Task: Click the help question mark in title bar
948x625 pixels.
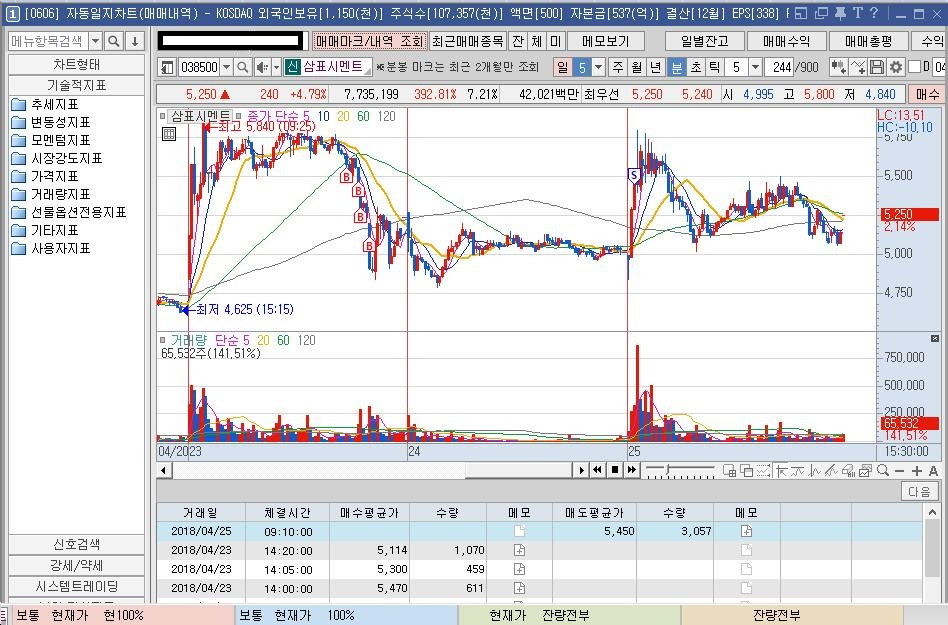Action: 874,13
